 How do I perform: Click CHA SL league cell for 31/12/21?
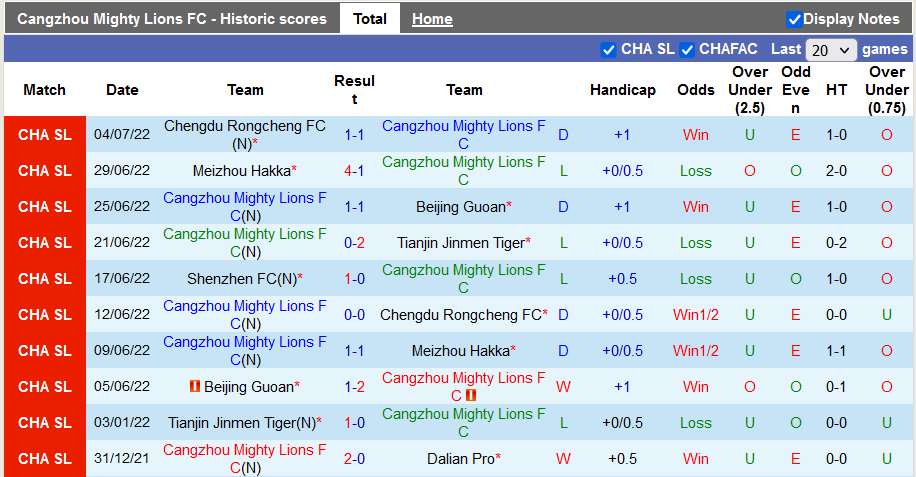tap(45, 459)
